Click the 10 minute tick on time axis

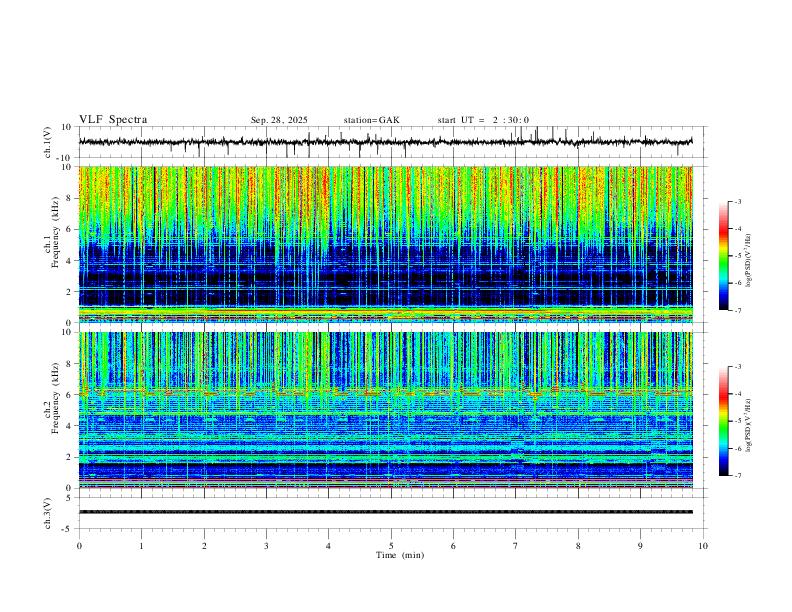pyautogui.click(x=703, y=545)
